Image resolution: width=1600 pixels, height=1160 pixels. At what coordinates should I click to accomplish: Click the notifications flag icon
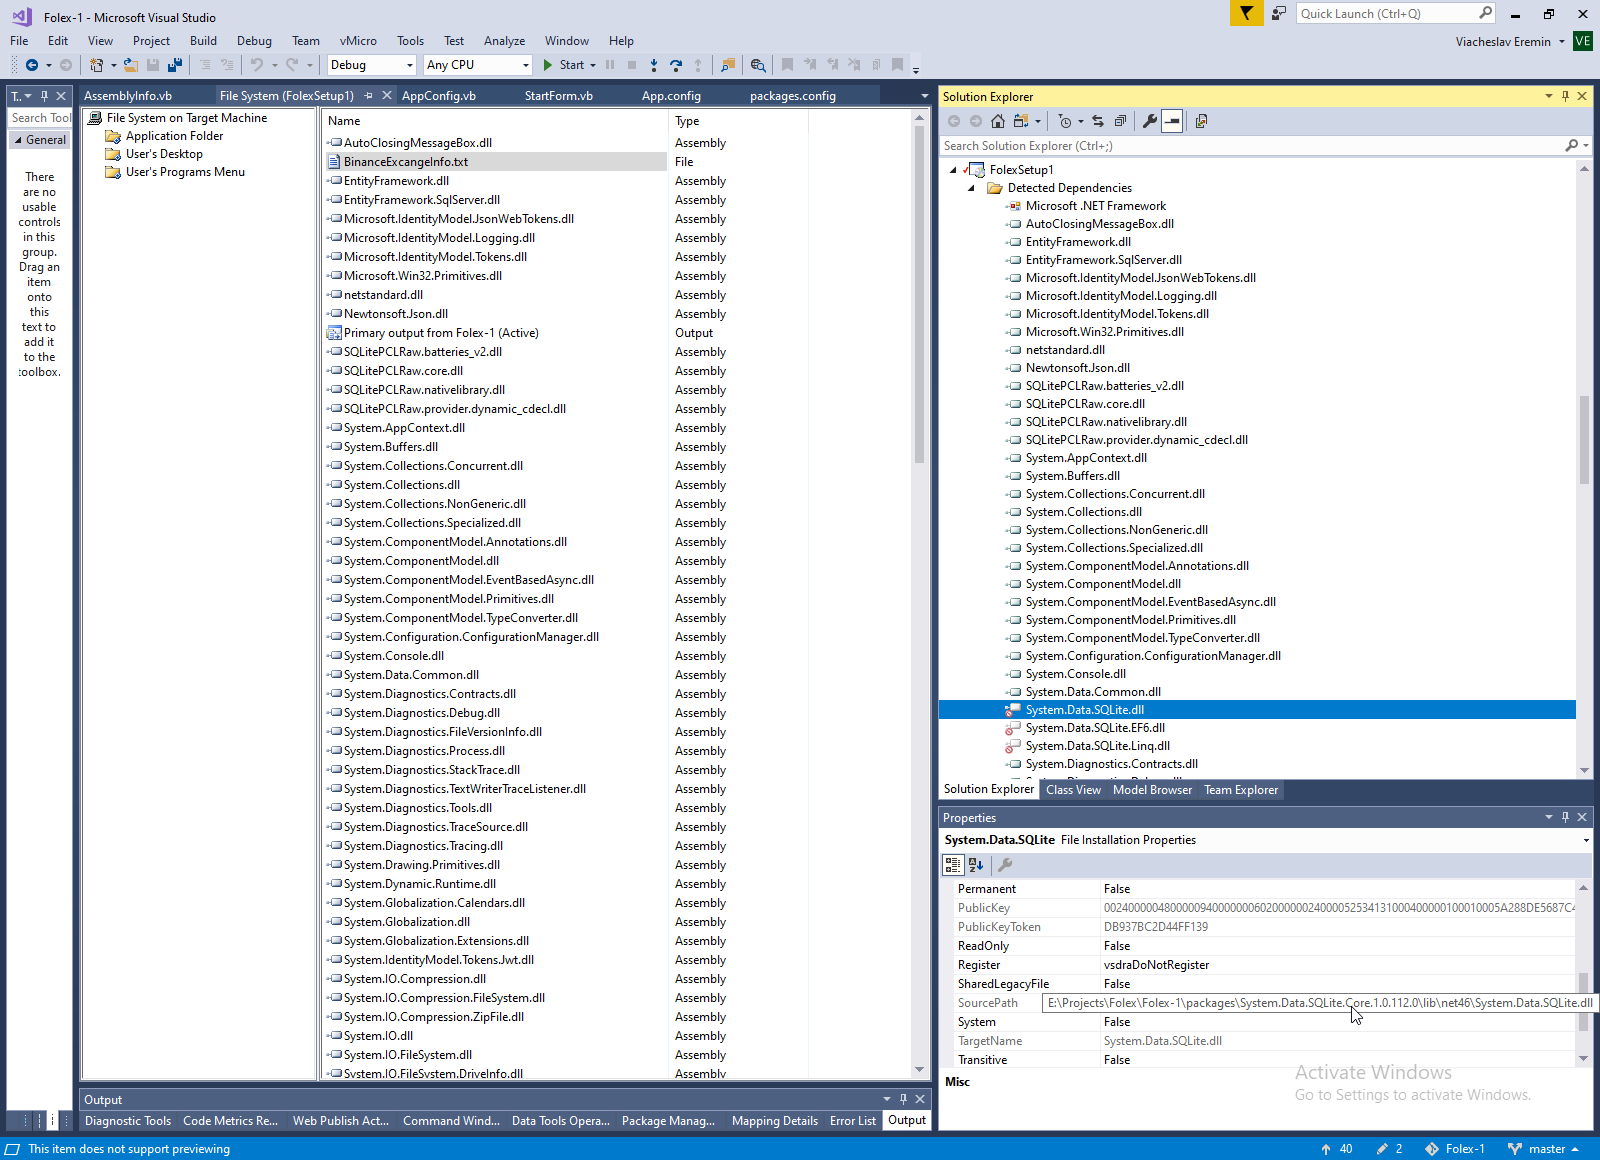click(1246, 13)
